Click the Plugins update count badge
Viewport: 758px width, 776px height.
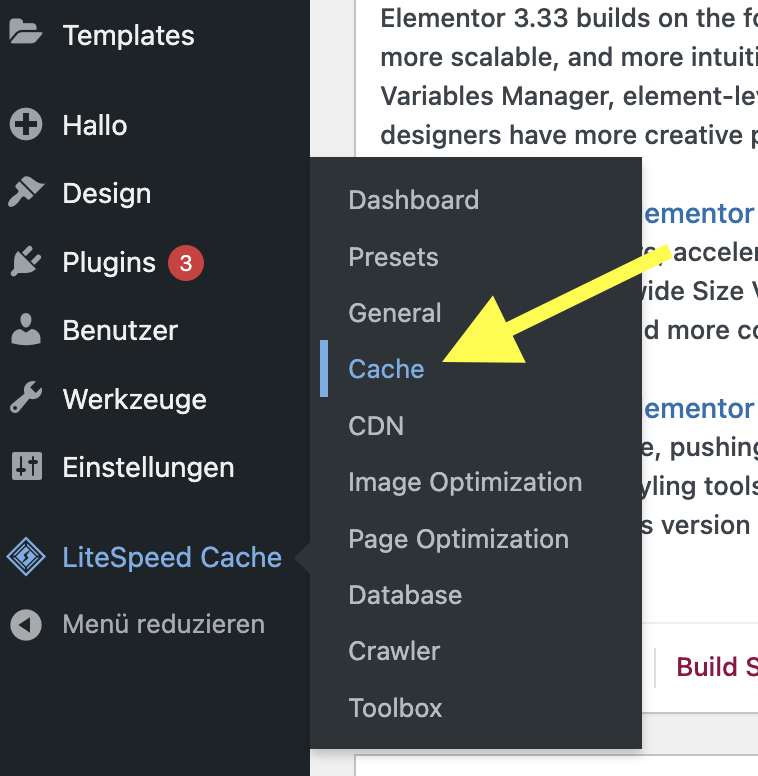coord(186,263)
